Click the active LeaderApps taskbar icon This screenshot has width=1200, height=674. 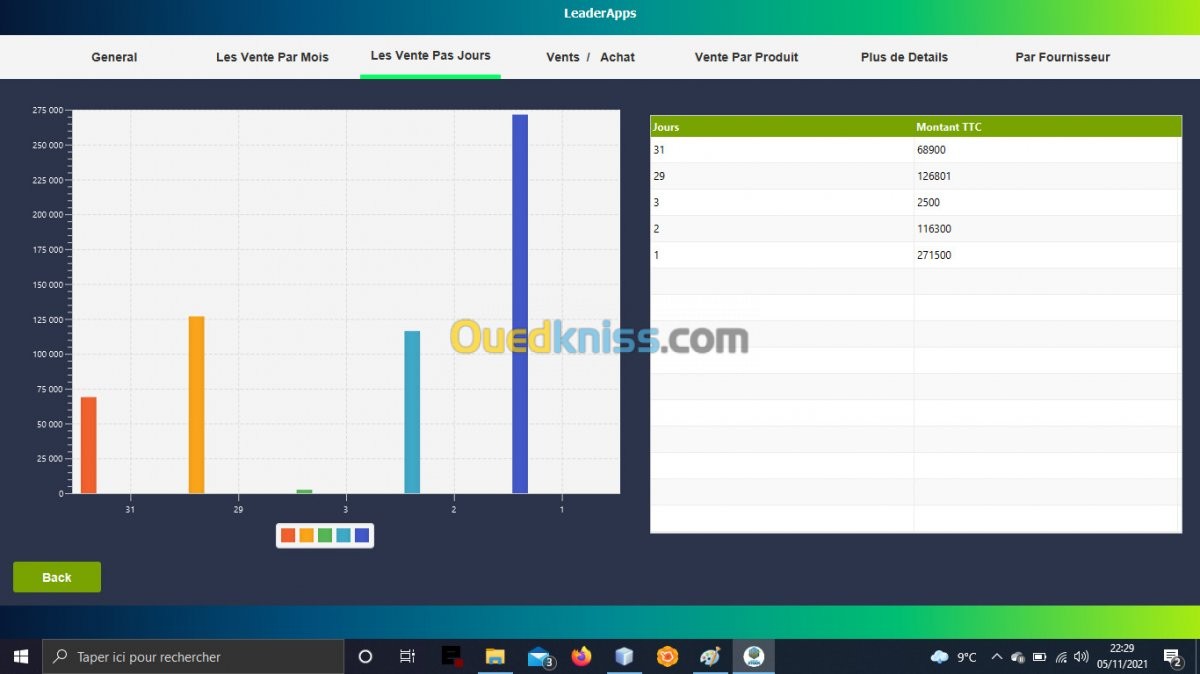point(754,657)
